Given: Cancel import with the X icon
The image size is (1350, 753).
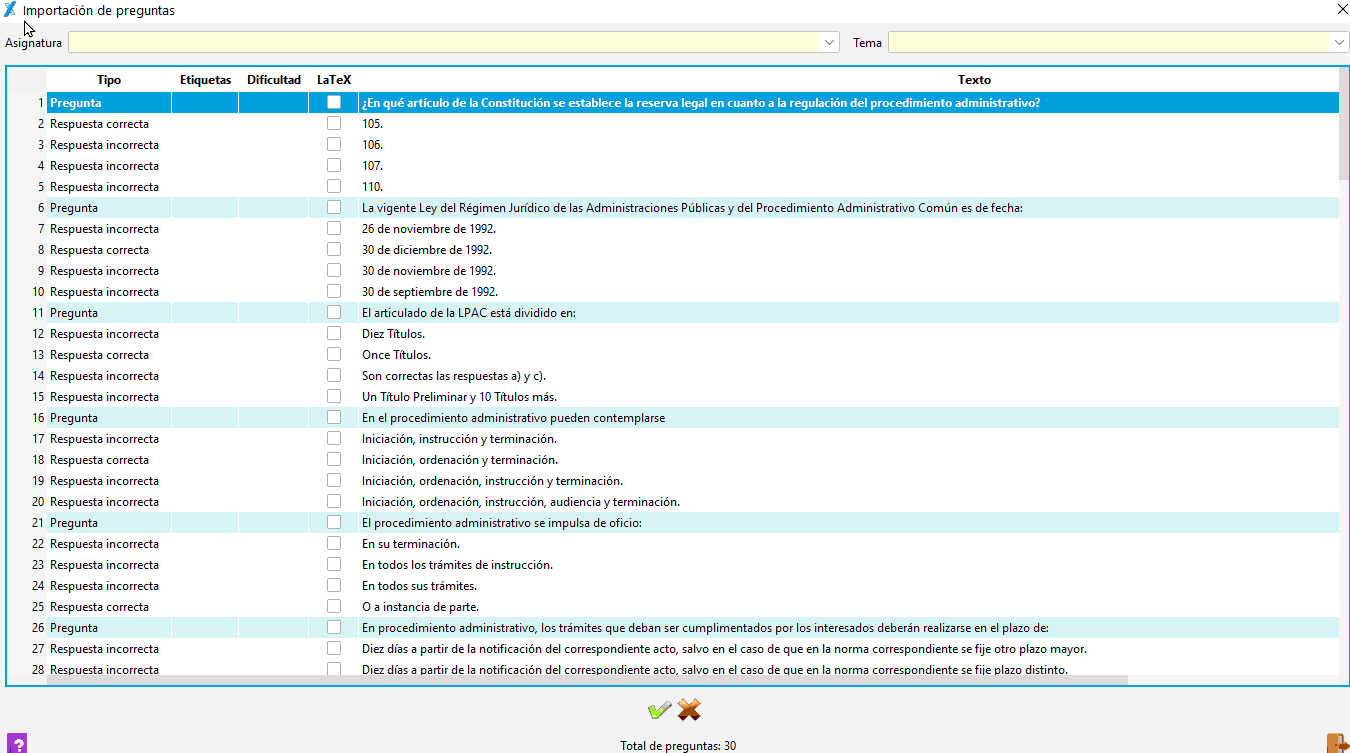Looking at the screenshot, I should (689, 710).
